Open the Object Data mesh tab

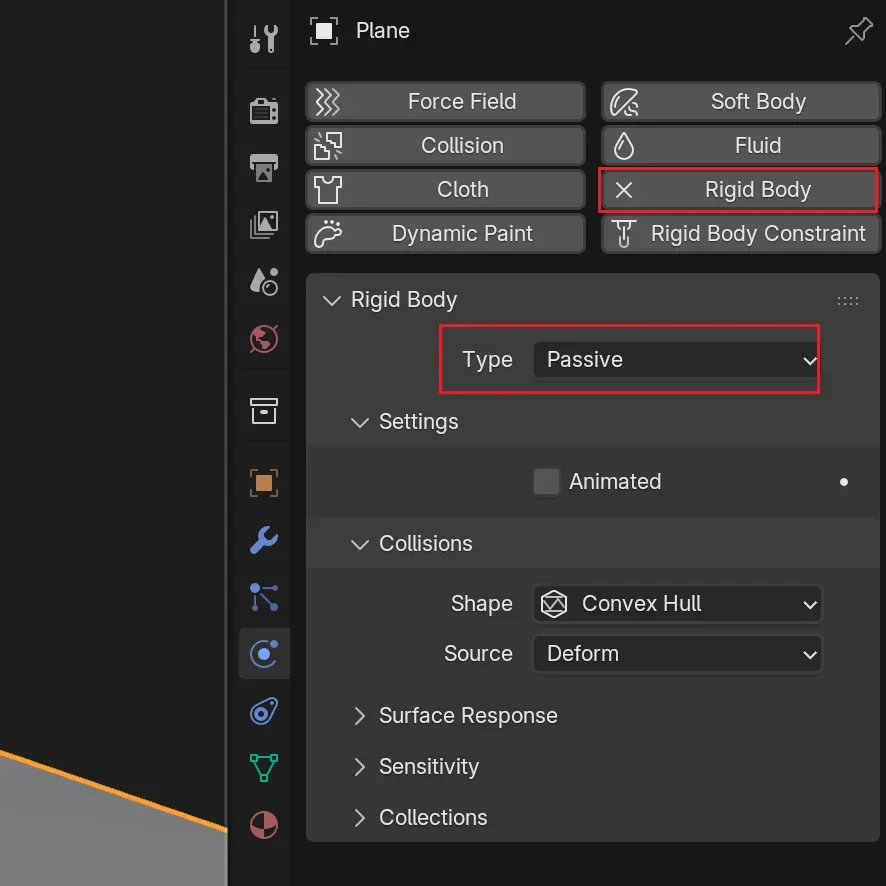[264, 767]
